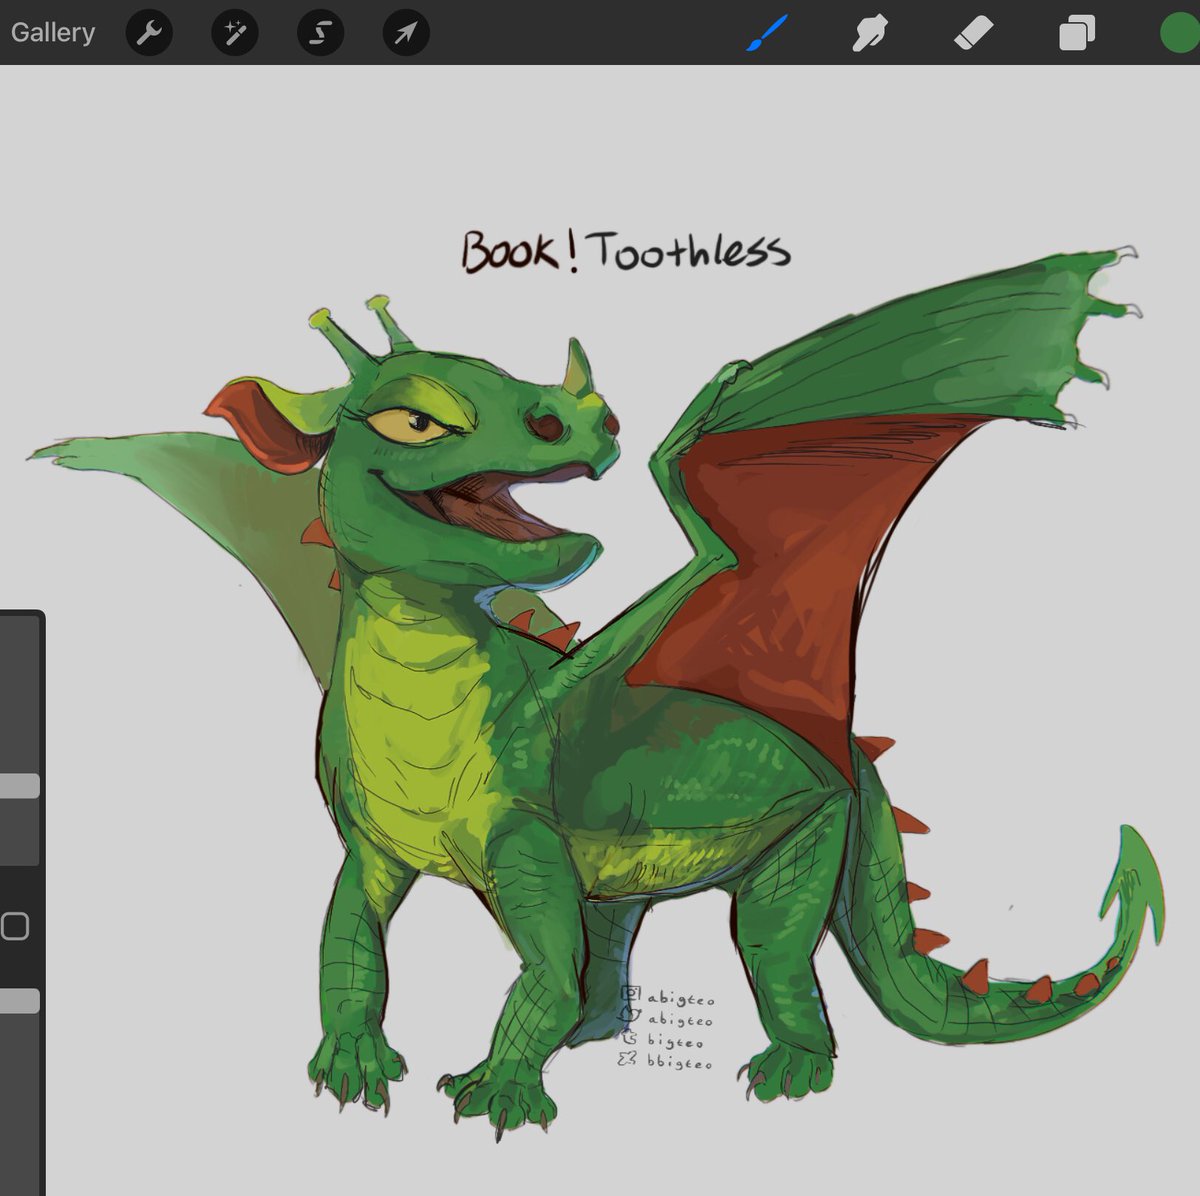Click the dragon's arrow-shaped tail tip
Viewport: 1200px width, 1196px height.
click(1135, 885)
